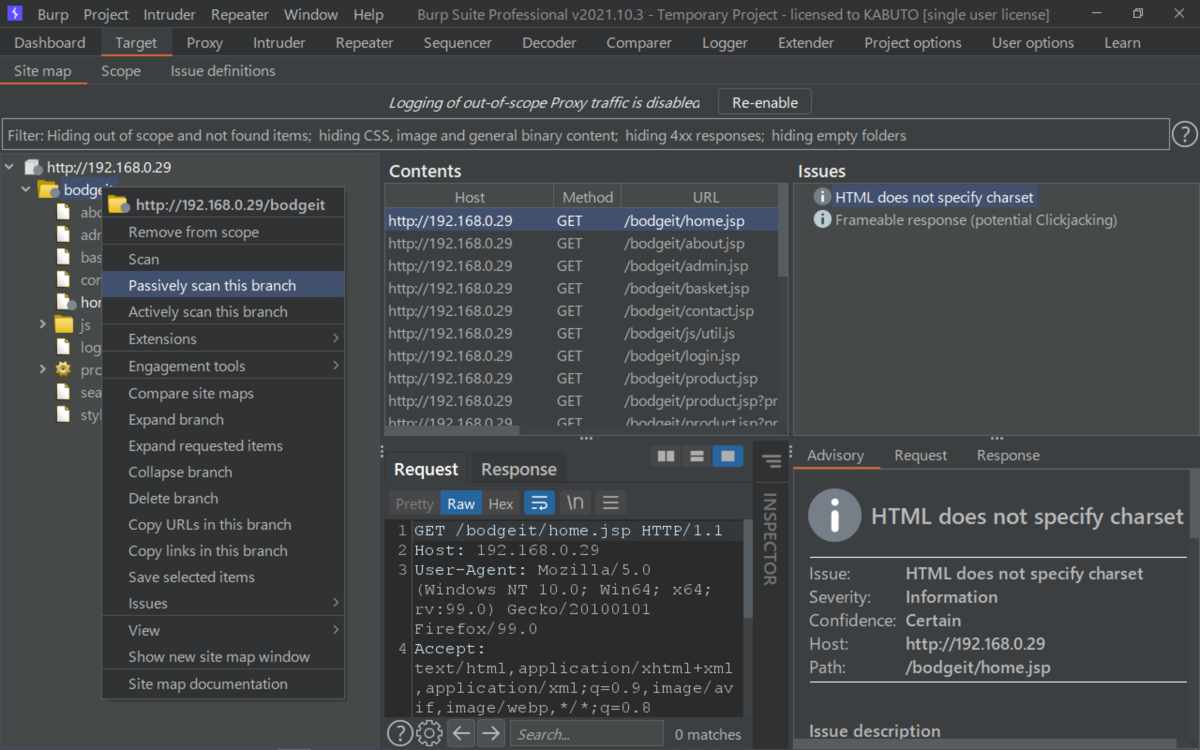Click the gear icon of the pro tree item
Viewport: 1200px width, 750px height.
click(64, 369)
